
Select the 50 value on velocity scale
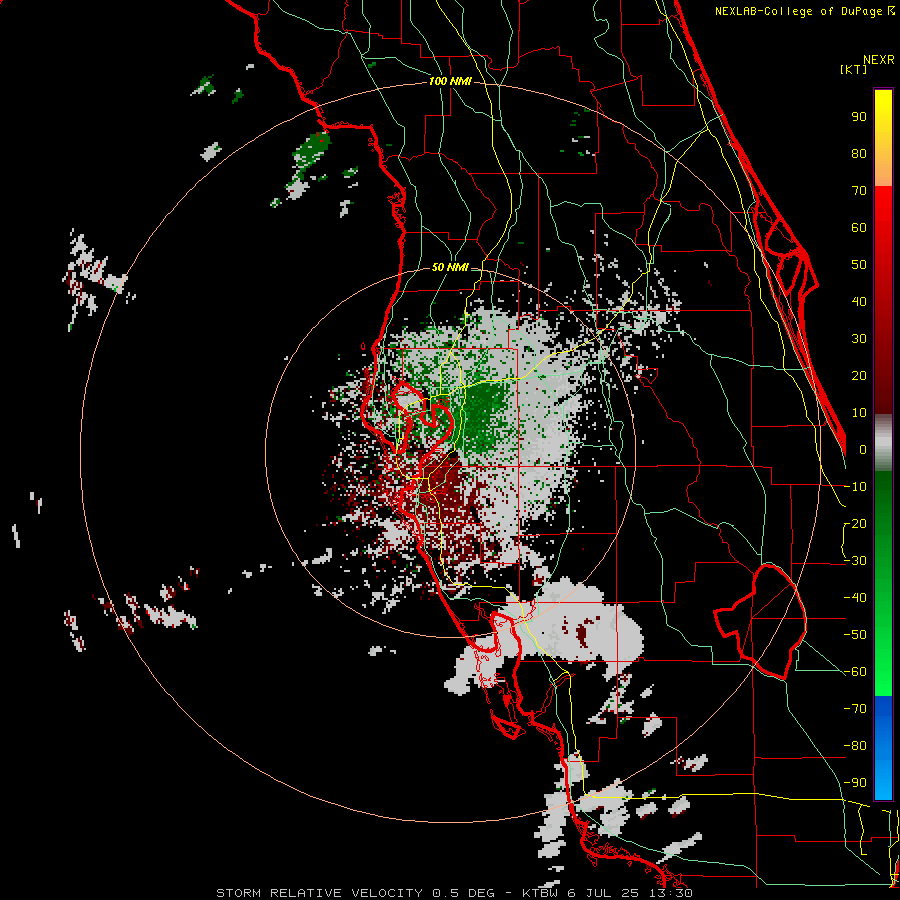click(x=859, y=265)
